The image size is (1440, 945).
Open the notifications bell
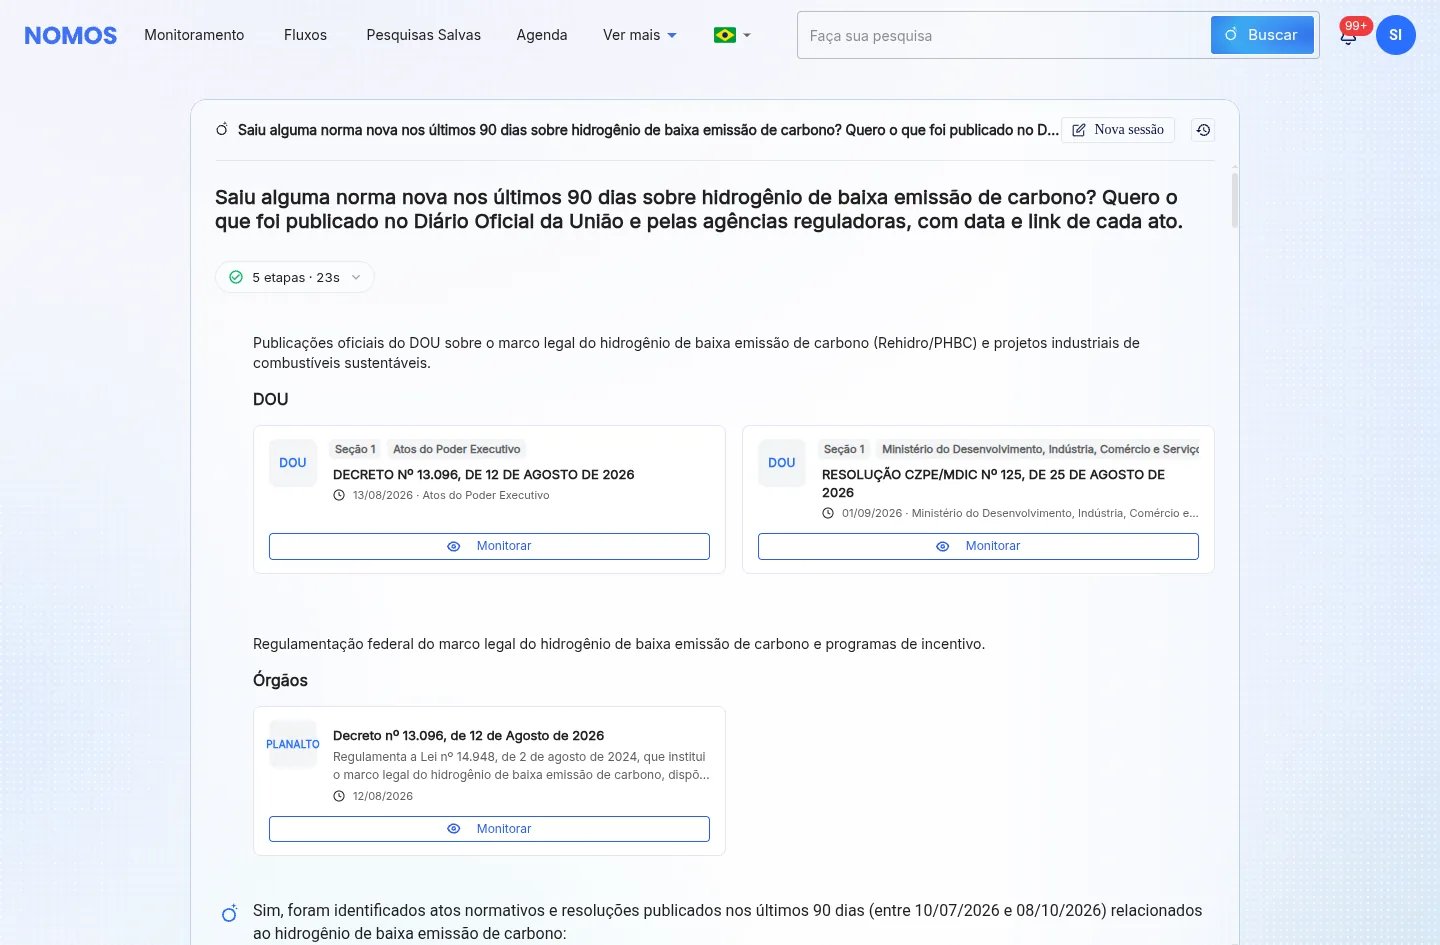point(1348,36)
